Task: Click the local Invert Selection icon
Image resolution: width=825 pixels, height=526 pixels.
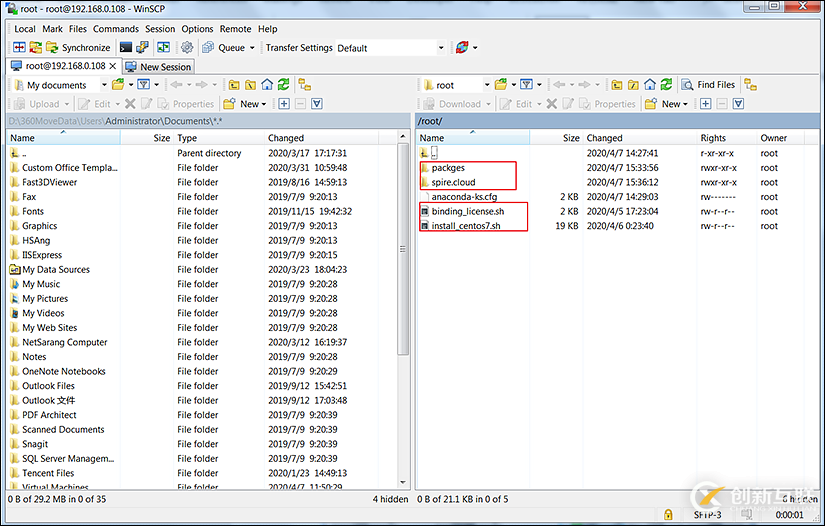Action: coord(317,104)
